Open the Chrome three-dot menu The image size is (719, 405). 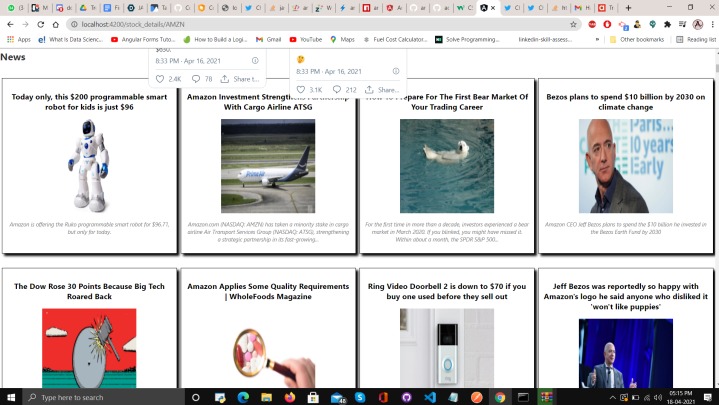(x=712, y=24)
